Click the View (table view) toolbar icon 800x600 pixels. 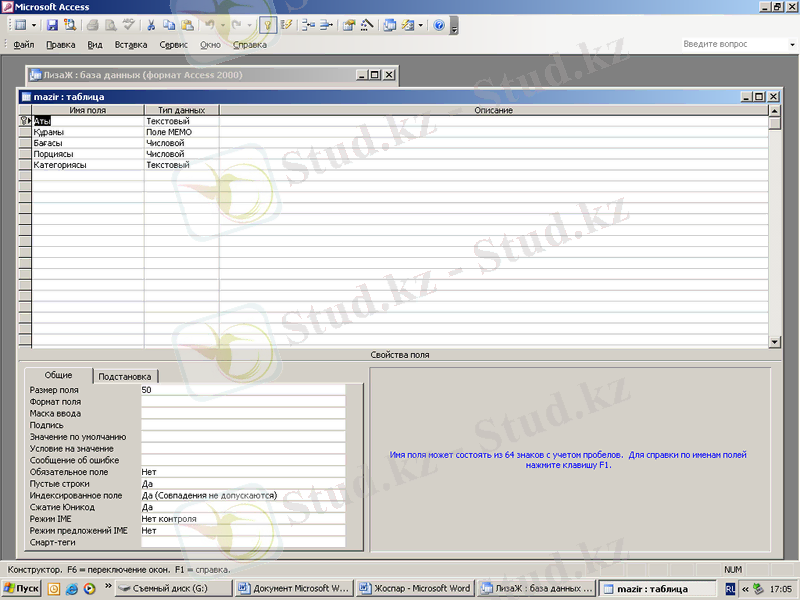20,25
